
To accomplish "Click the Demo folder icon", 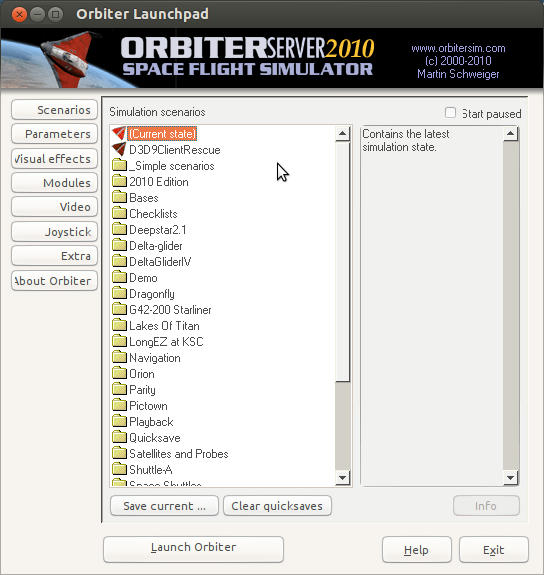I will coord(119,278).
